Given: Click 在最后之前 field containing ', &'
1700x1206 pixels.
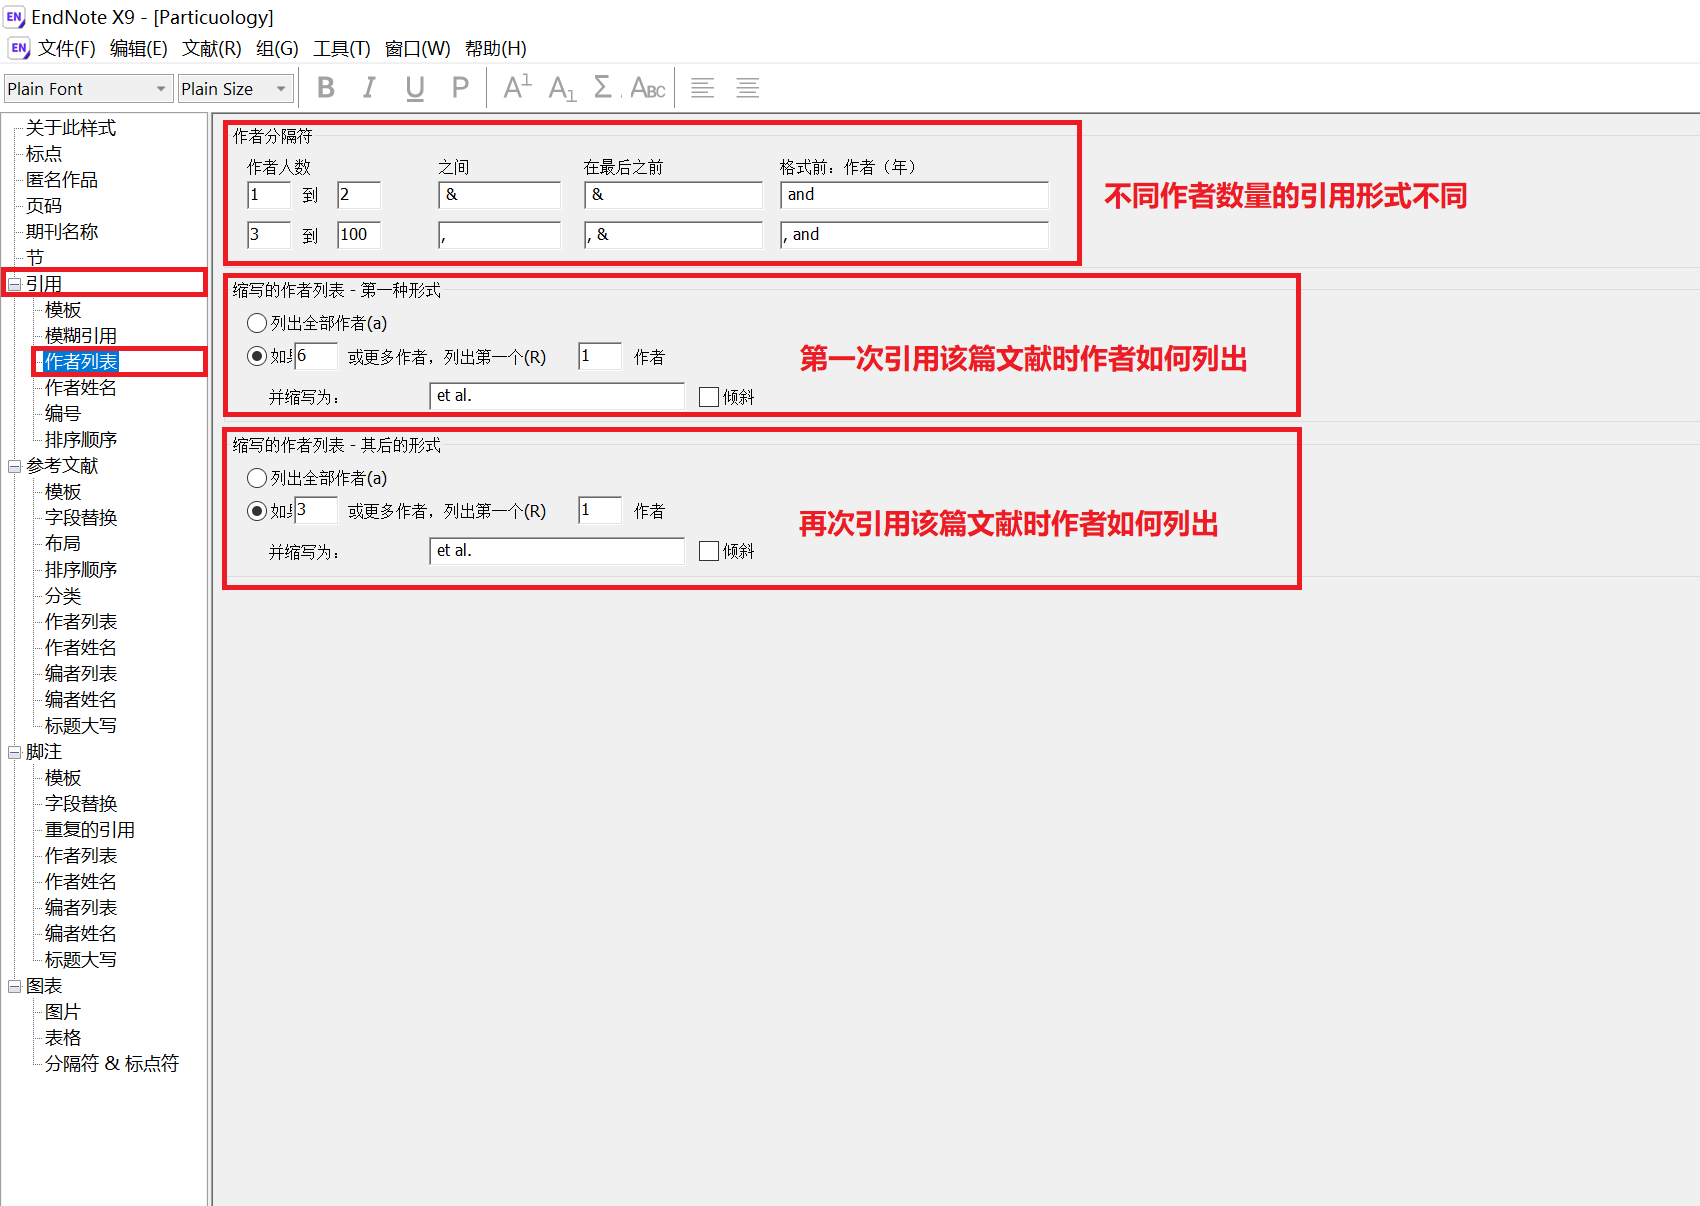Looking at the screenshot, I should click(672, 235).
